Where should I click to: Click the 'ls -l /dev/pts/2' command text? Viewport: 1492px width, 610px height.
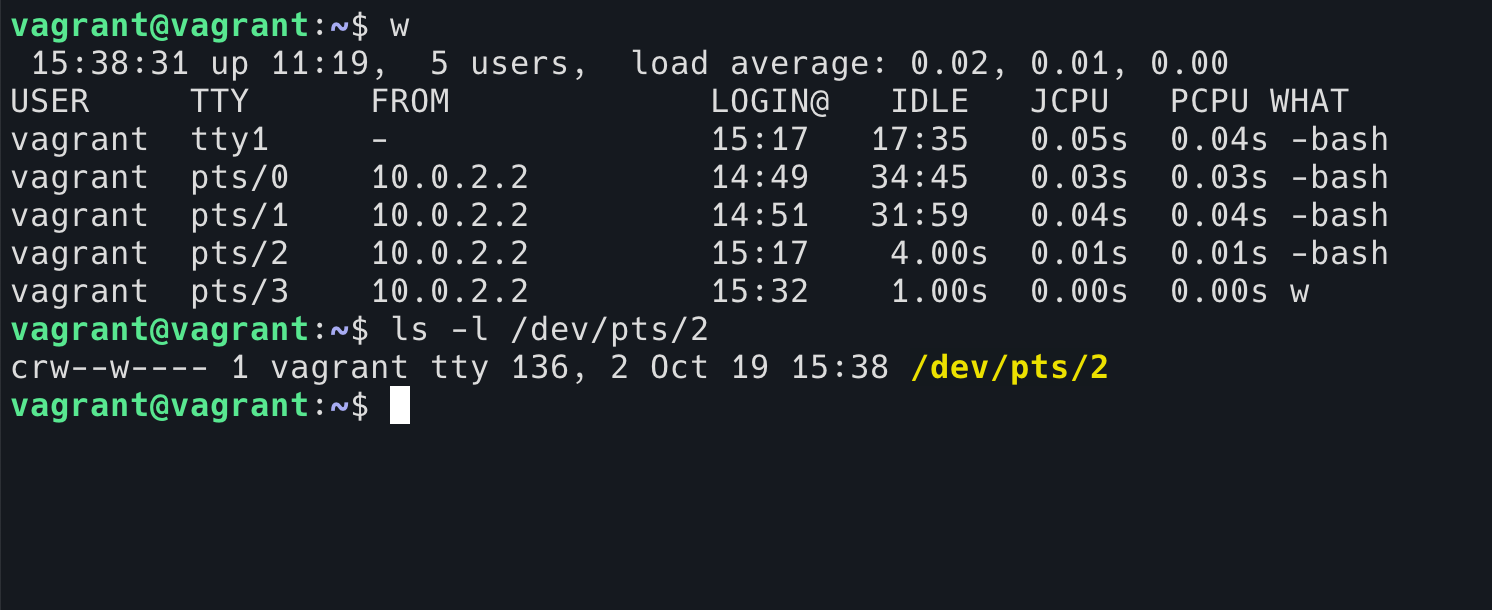(x=550, y=330)
